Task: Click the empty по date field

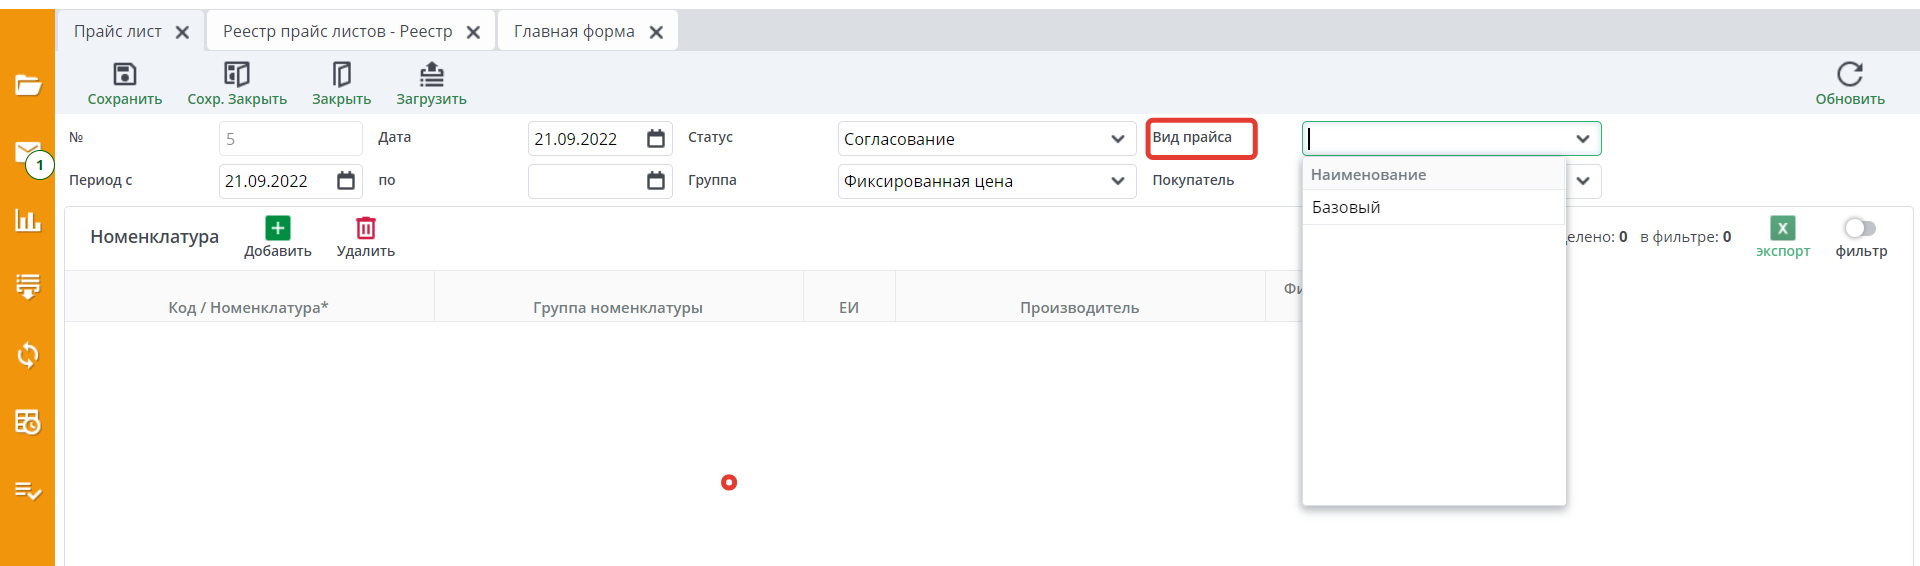Action: pos(585,181)
